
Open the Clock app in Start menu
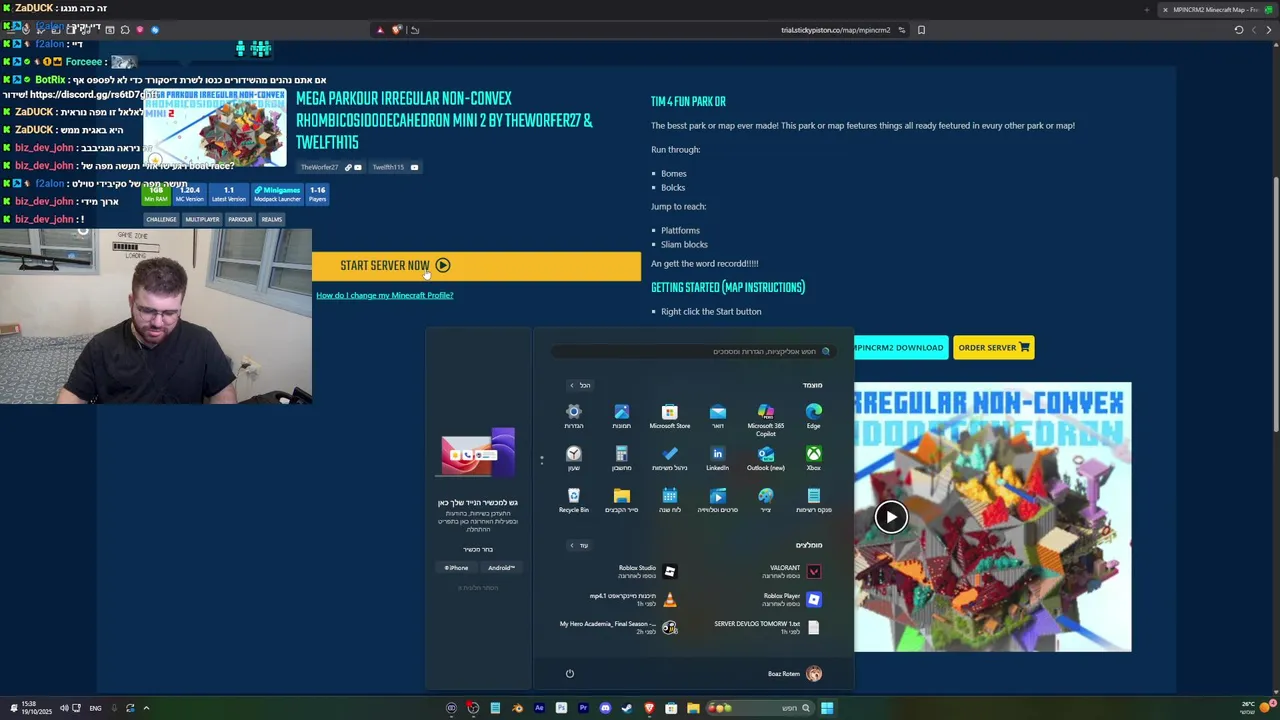pos(574,459)
